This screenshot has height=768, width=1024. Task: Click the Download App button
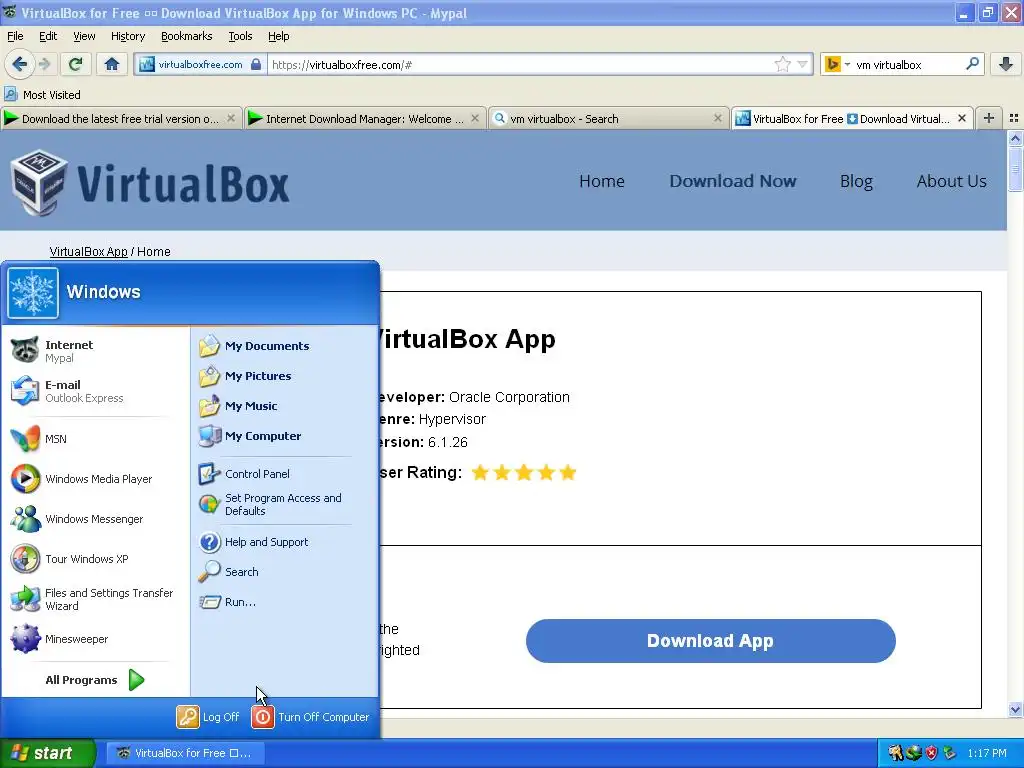[x=711, y=641]
